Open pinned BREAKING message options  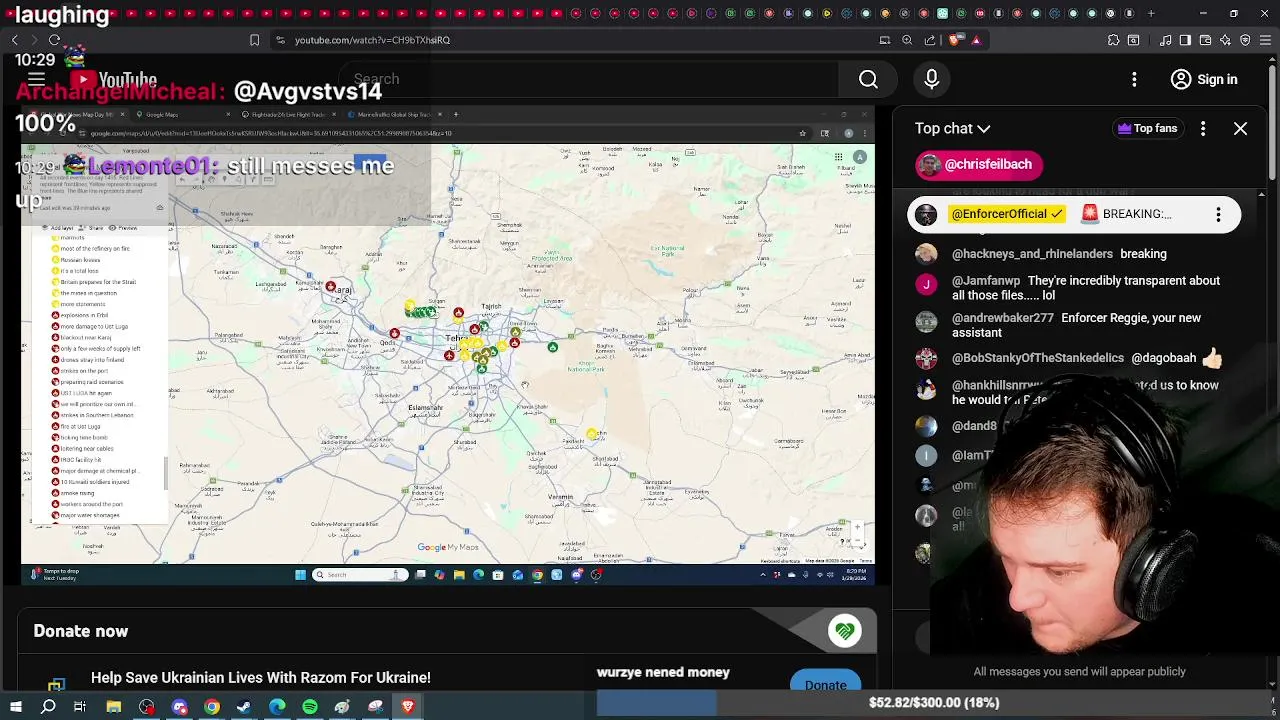click(x=1218, y=214)
